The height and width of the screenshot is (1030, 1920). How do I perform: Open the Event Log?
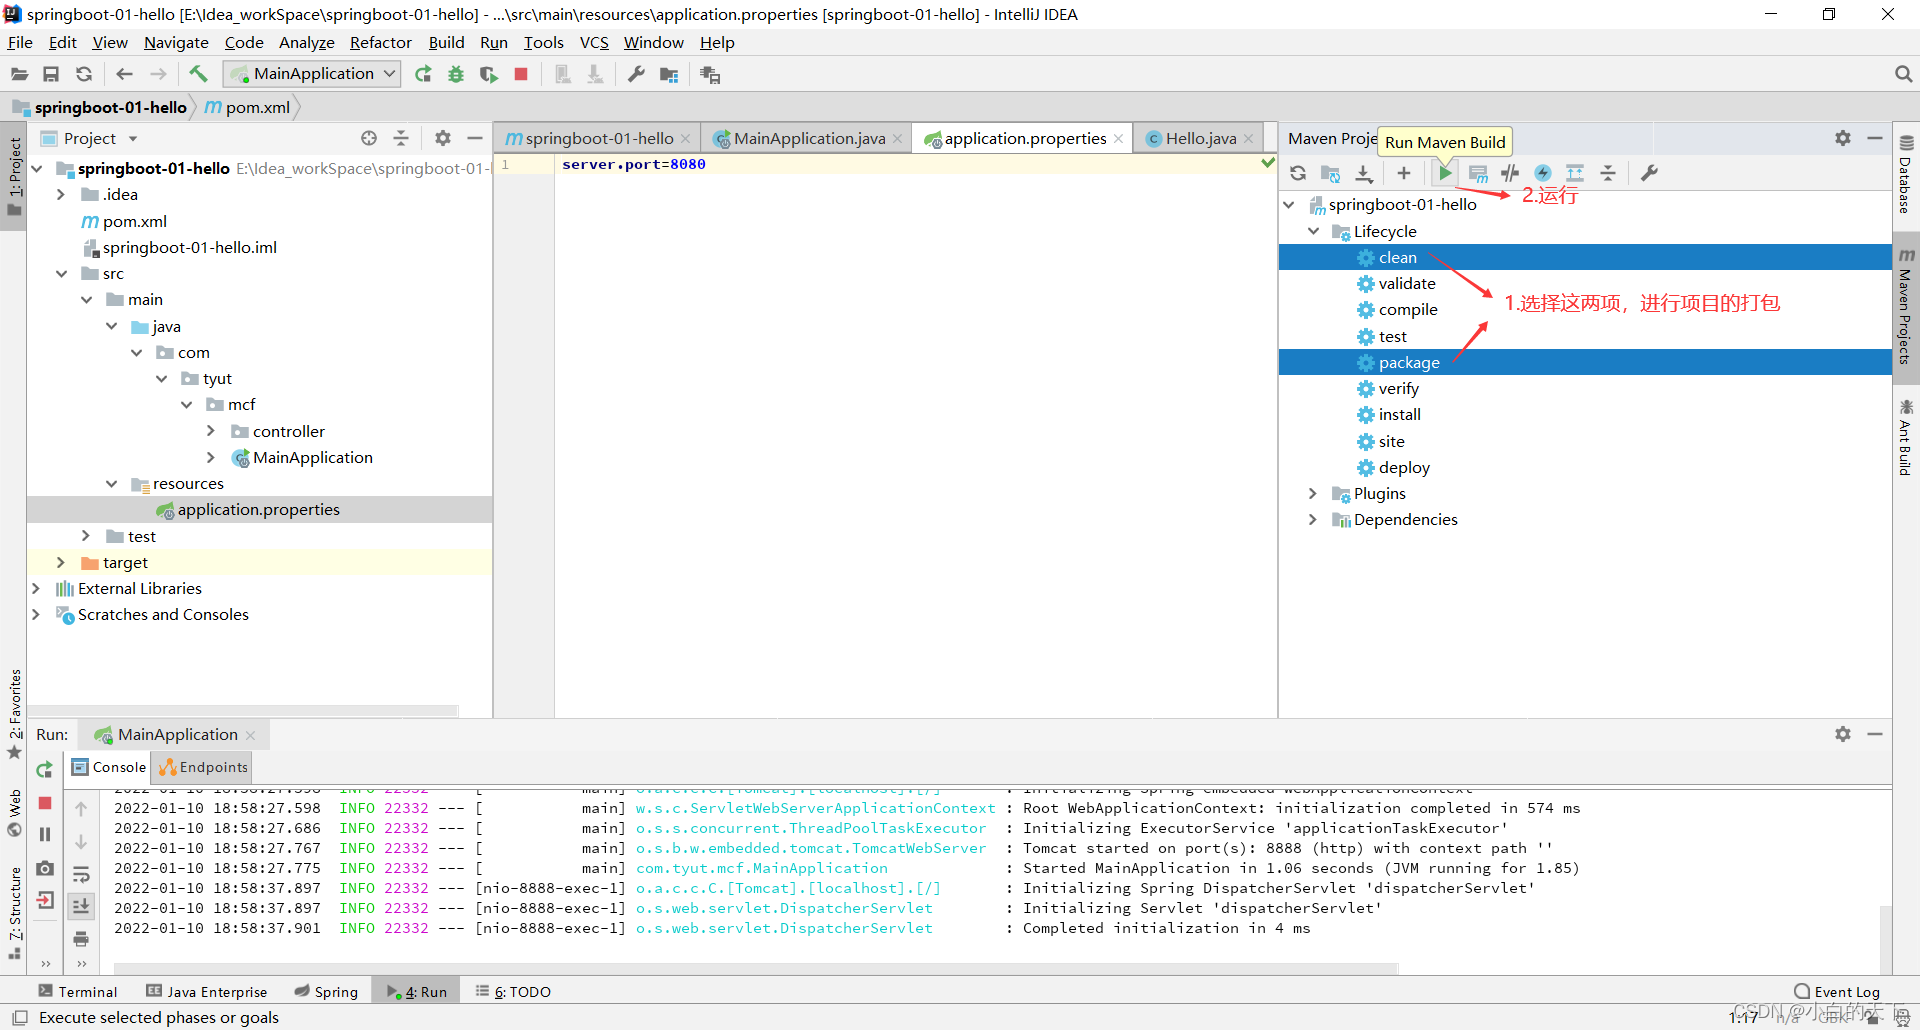tap(1837, 992)
